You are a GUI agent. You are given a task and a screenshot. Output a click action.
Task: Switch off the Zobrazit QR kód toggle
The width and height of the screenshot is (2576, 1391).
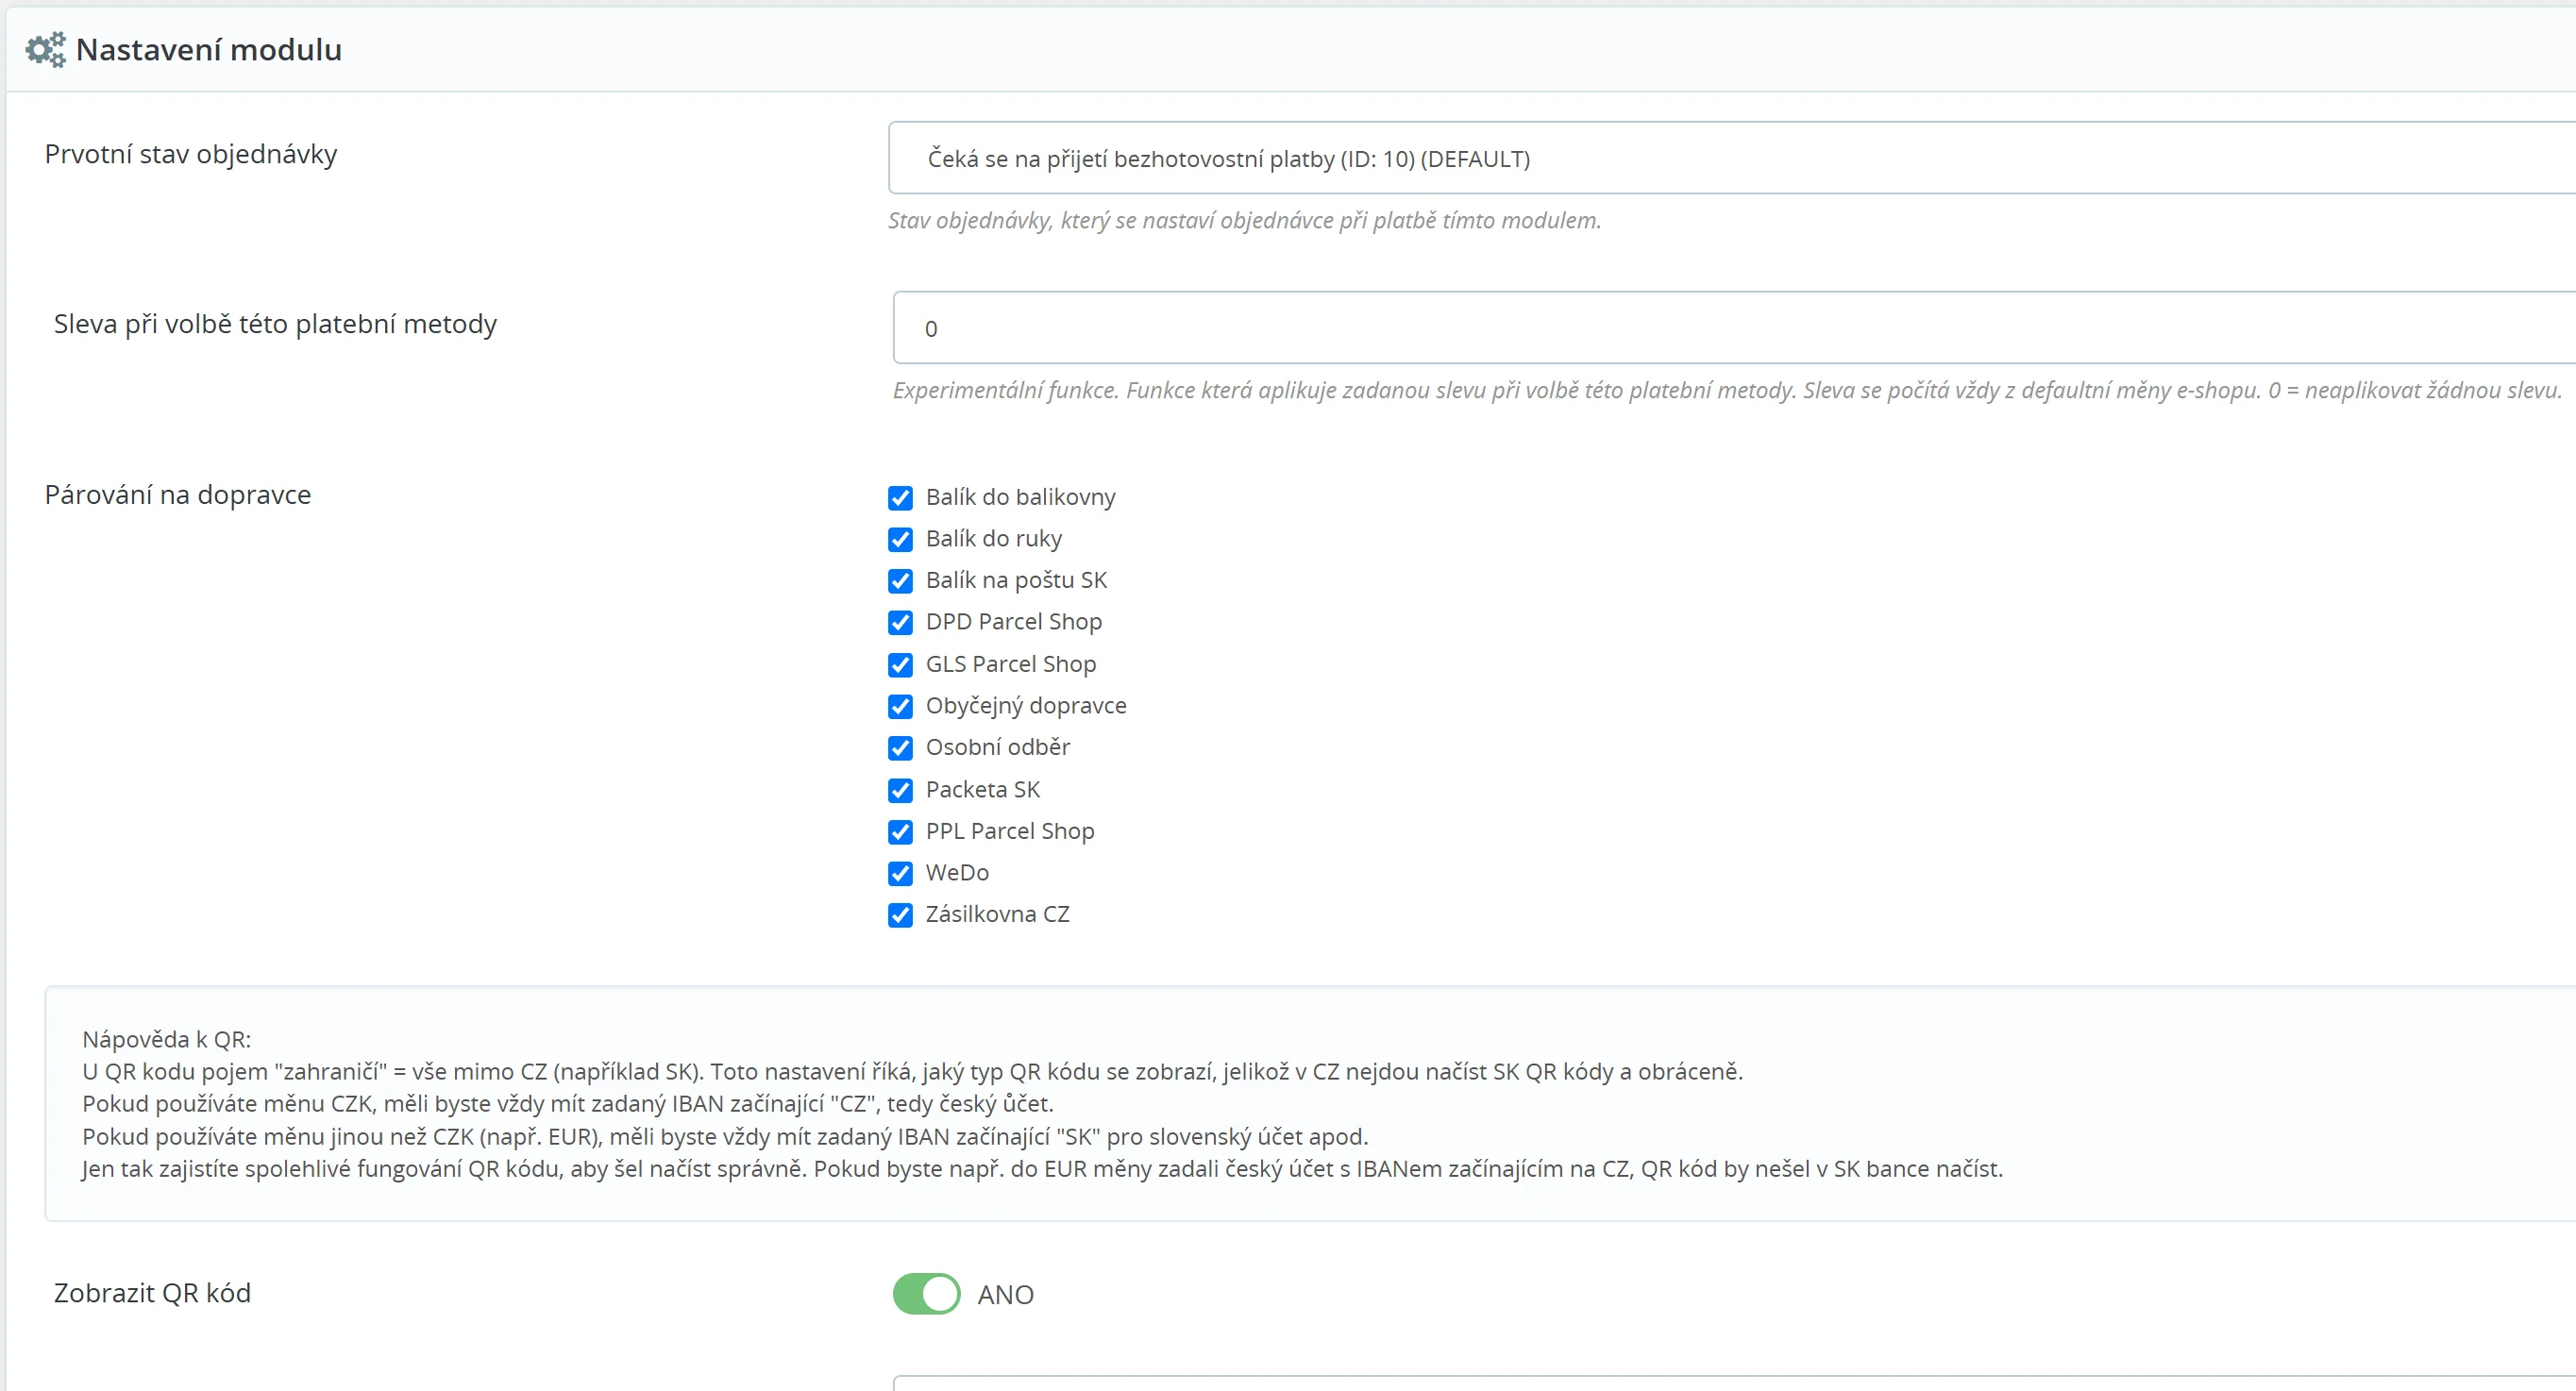[926, 1294]
